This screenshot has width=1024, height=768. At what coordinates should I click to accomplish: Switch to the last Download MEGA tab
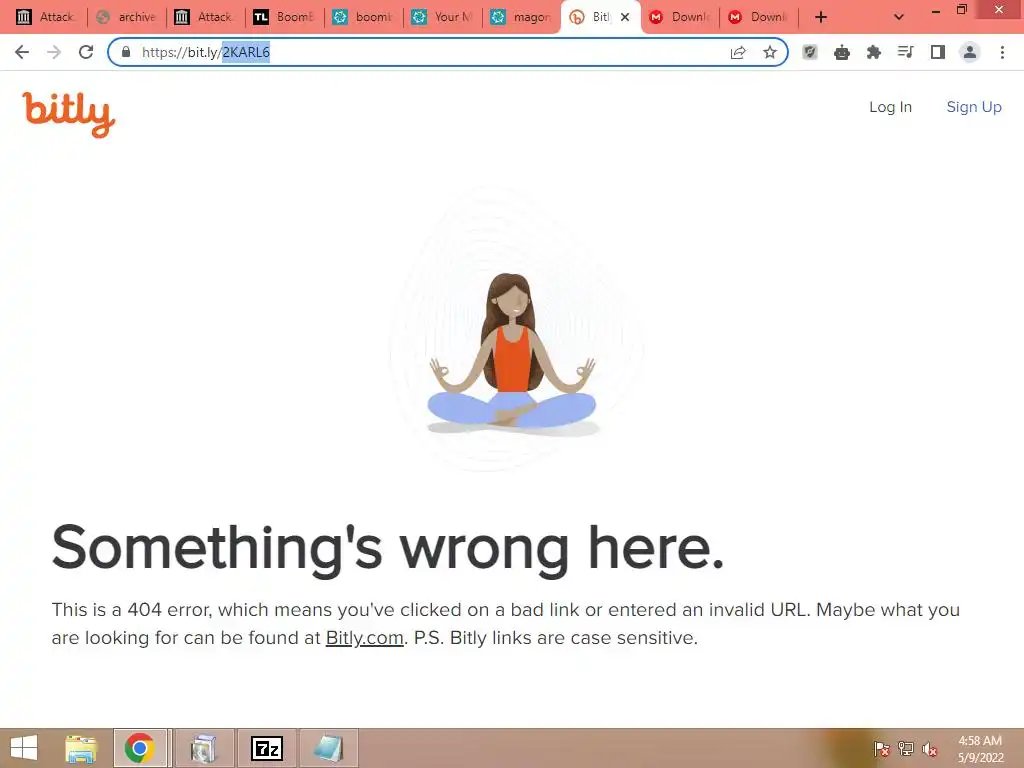(x=759, y=17)
